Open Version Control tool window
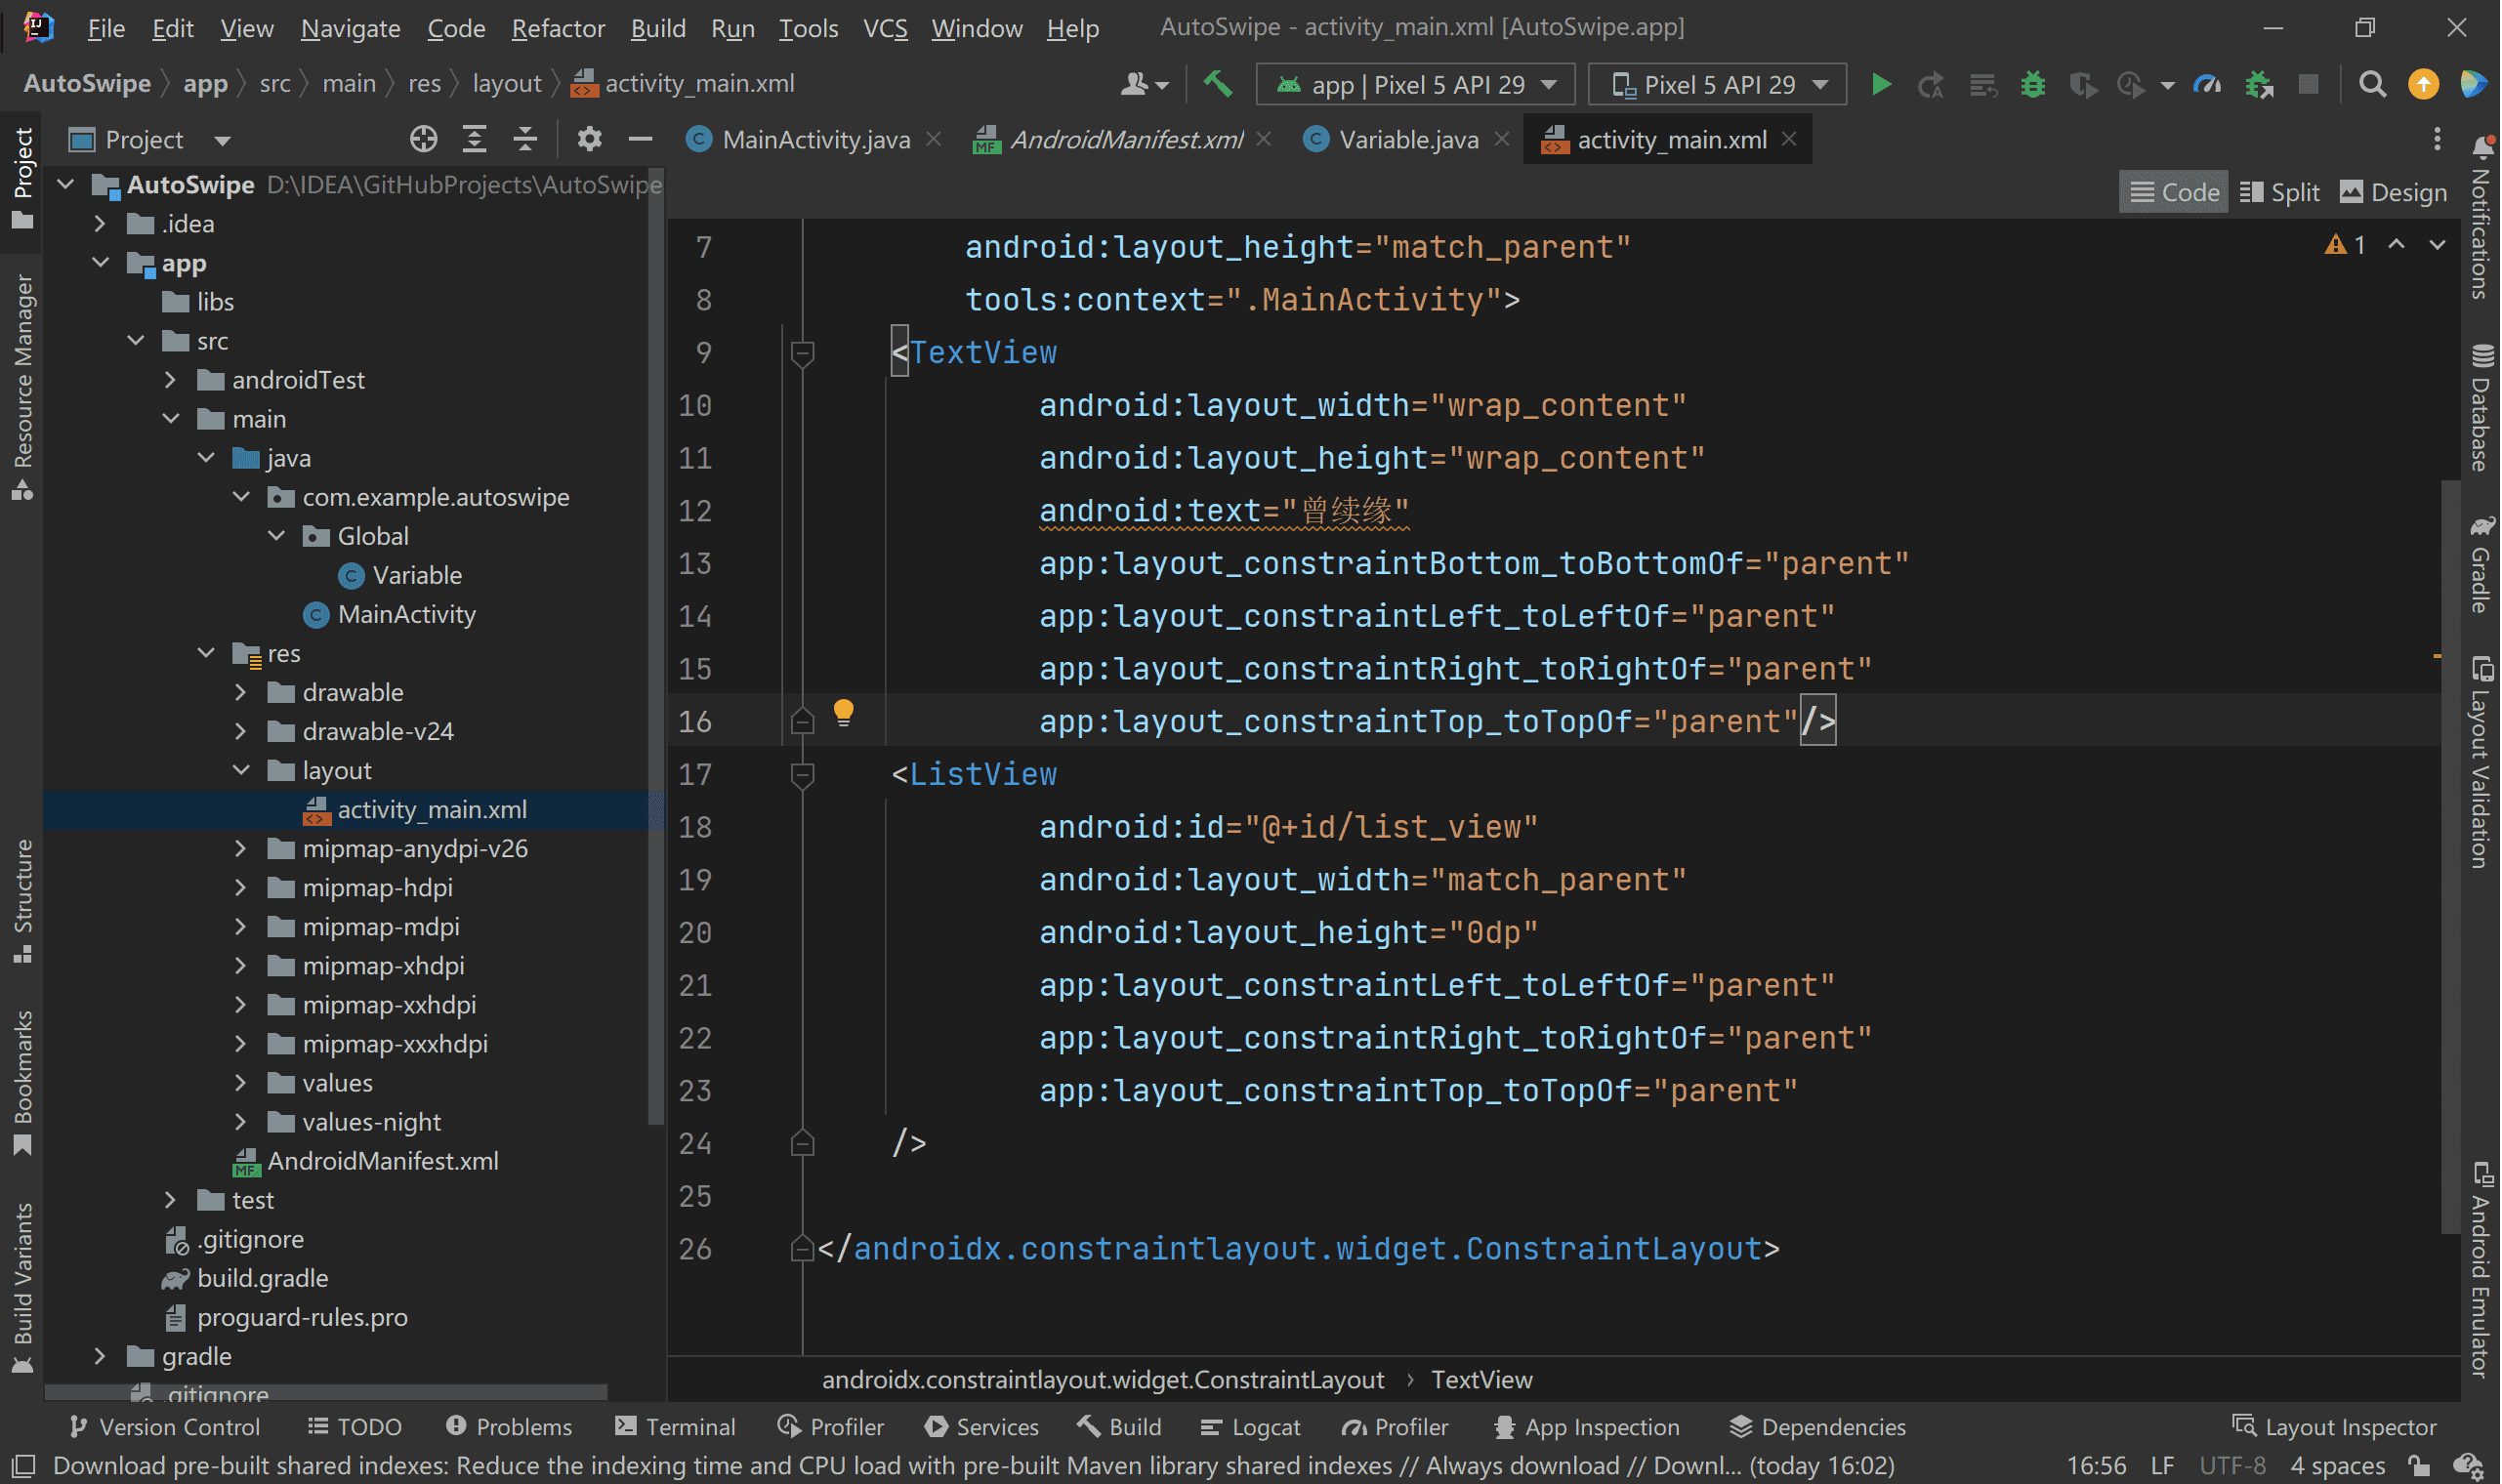2502x1484 pixels. [165, 1428]
